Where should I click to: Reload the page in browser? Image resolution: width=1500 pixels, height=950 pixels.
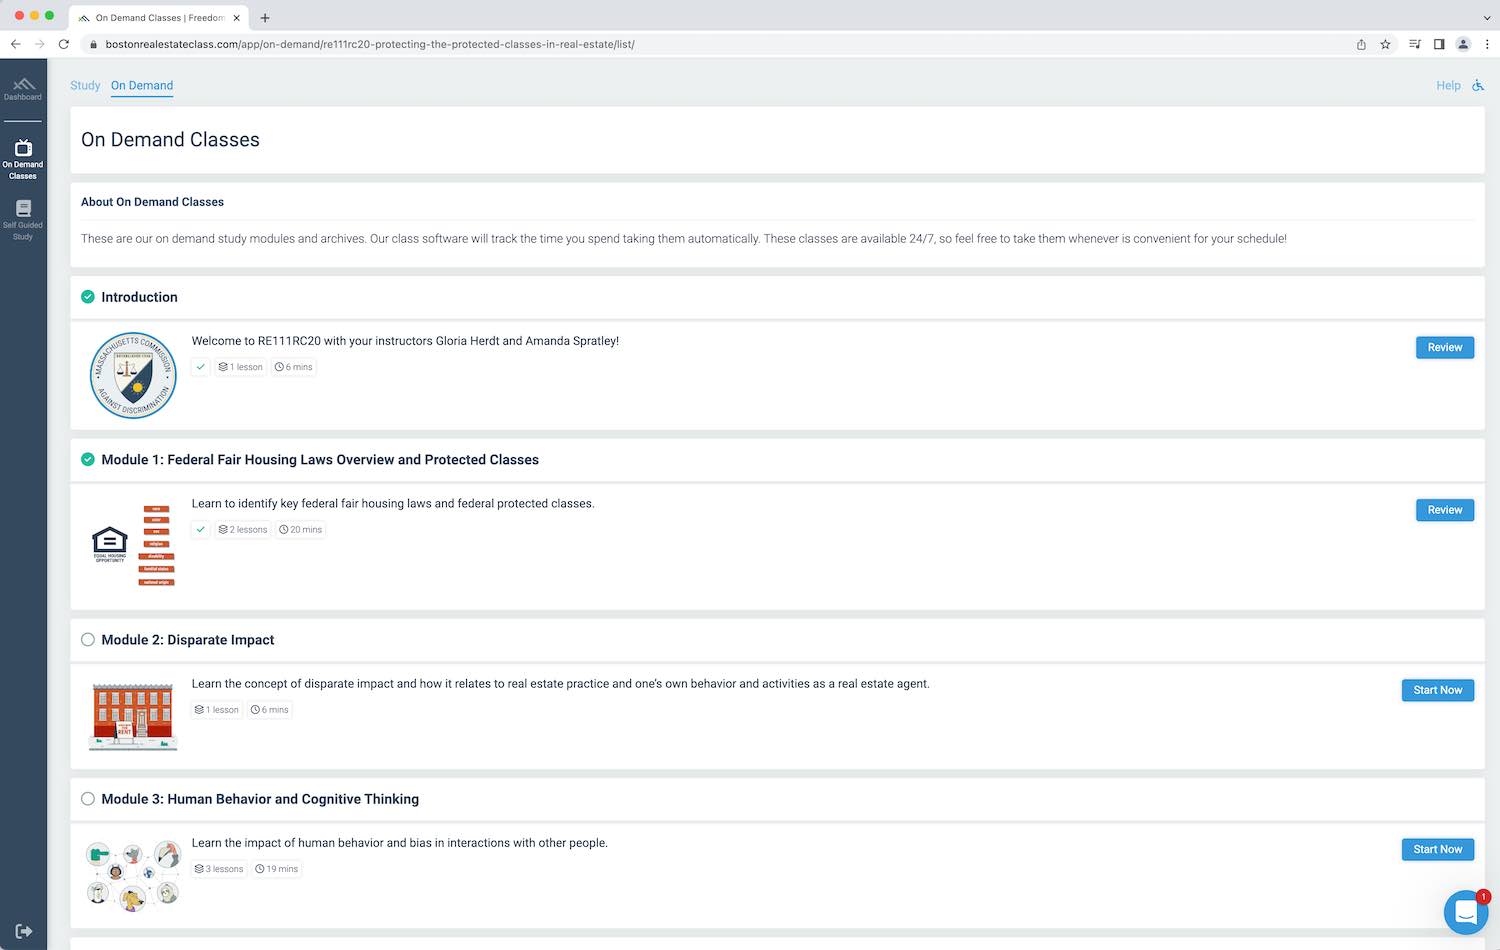(64, 44)
